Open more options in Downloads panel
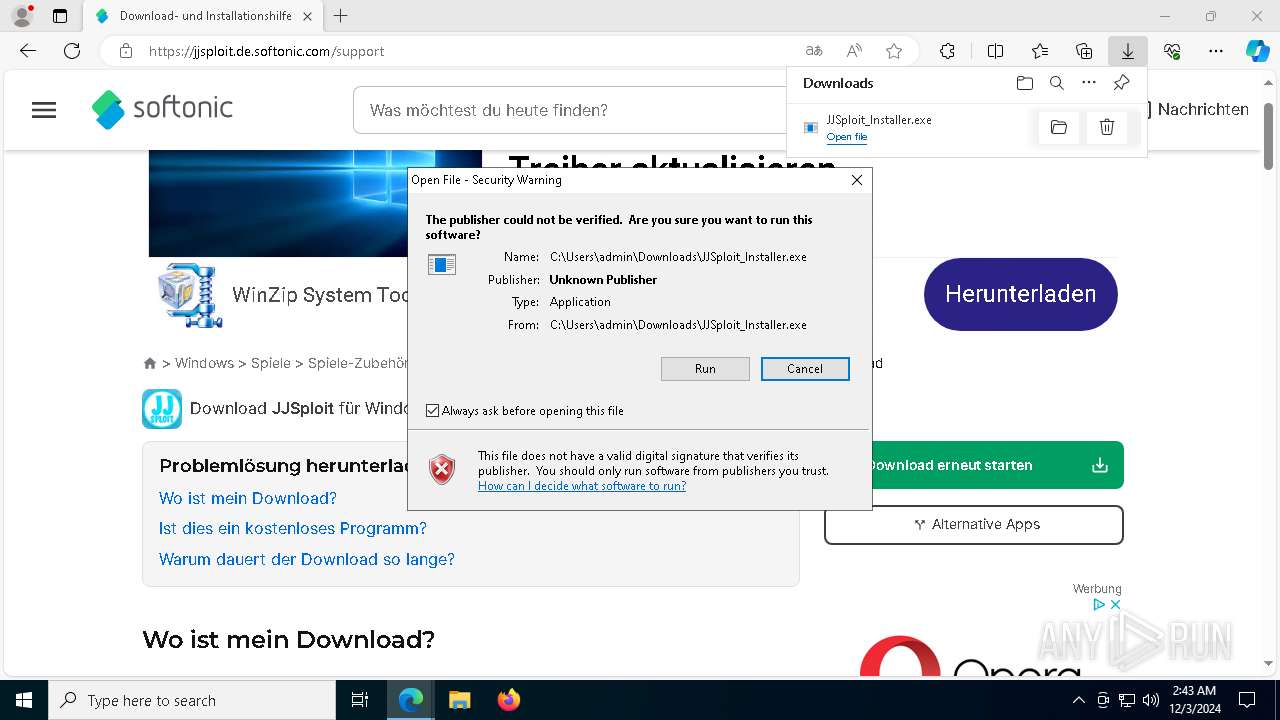1280x720 pixels. (x=1089, y=83)
